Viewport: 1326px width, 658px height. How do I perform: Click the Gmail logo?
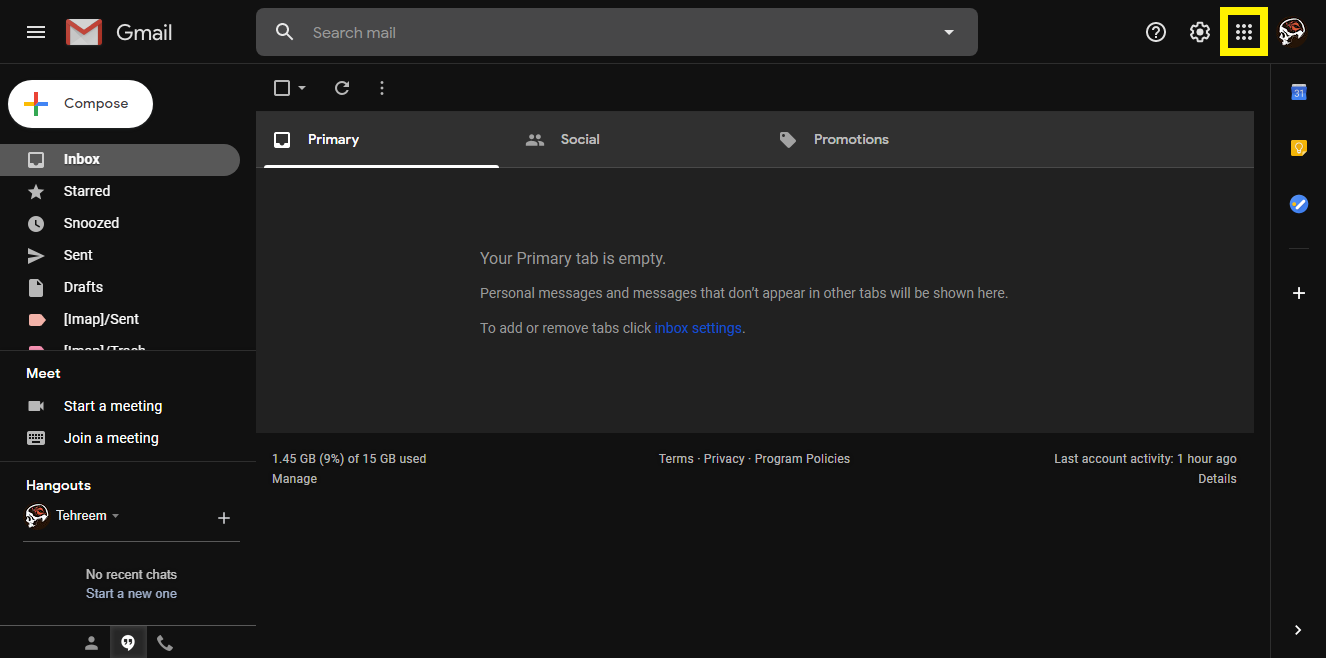[119, 32]
